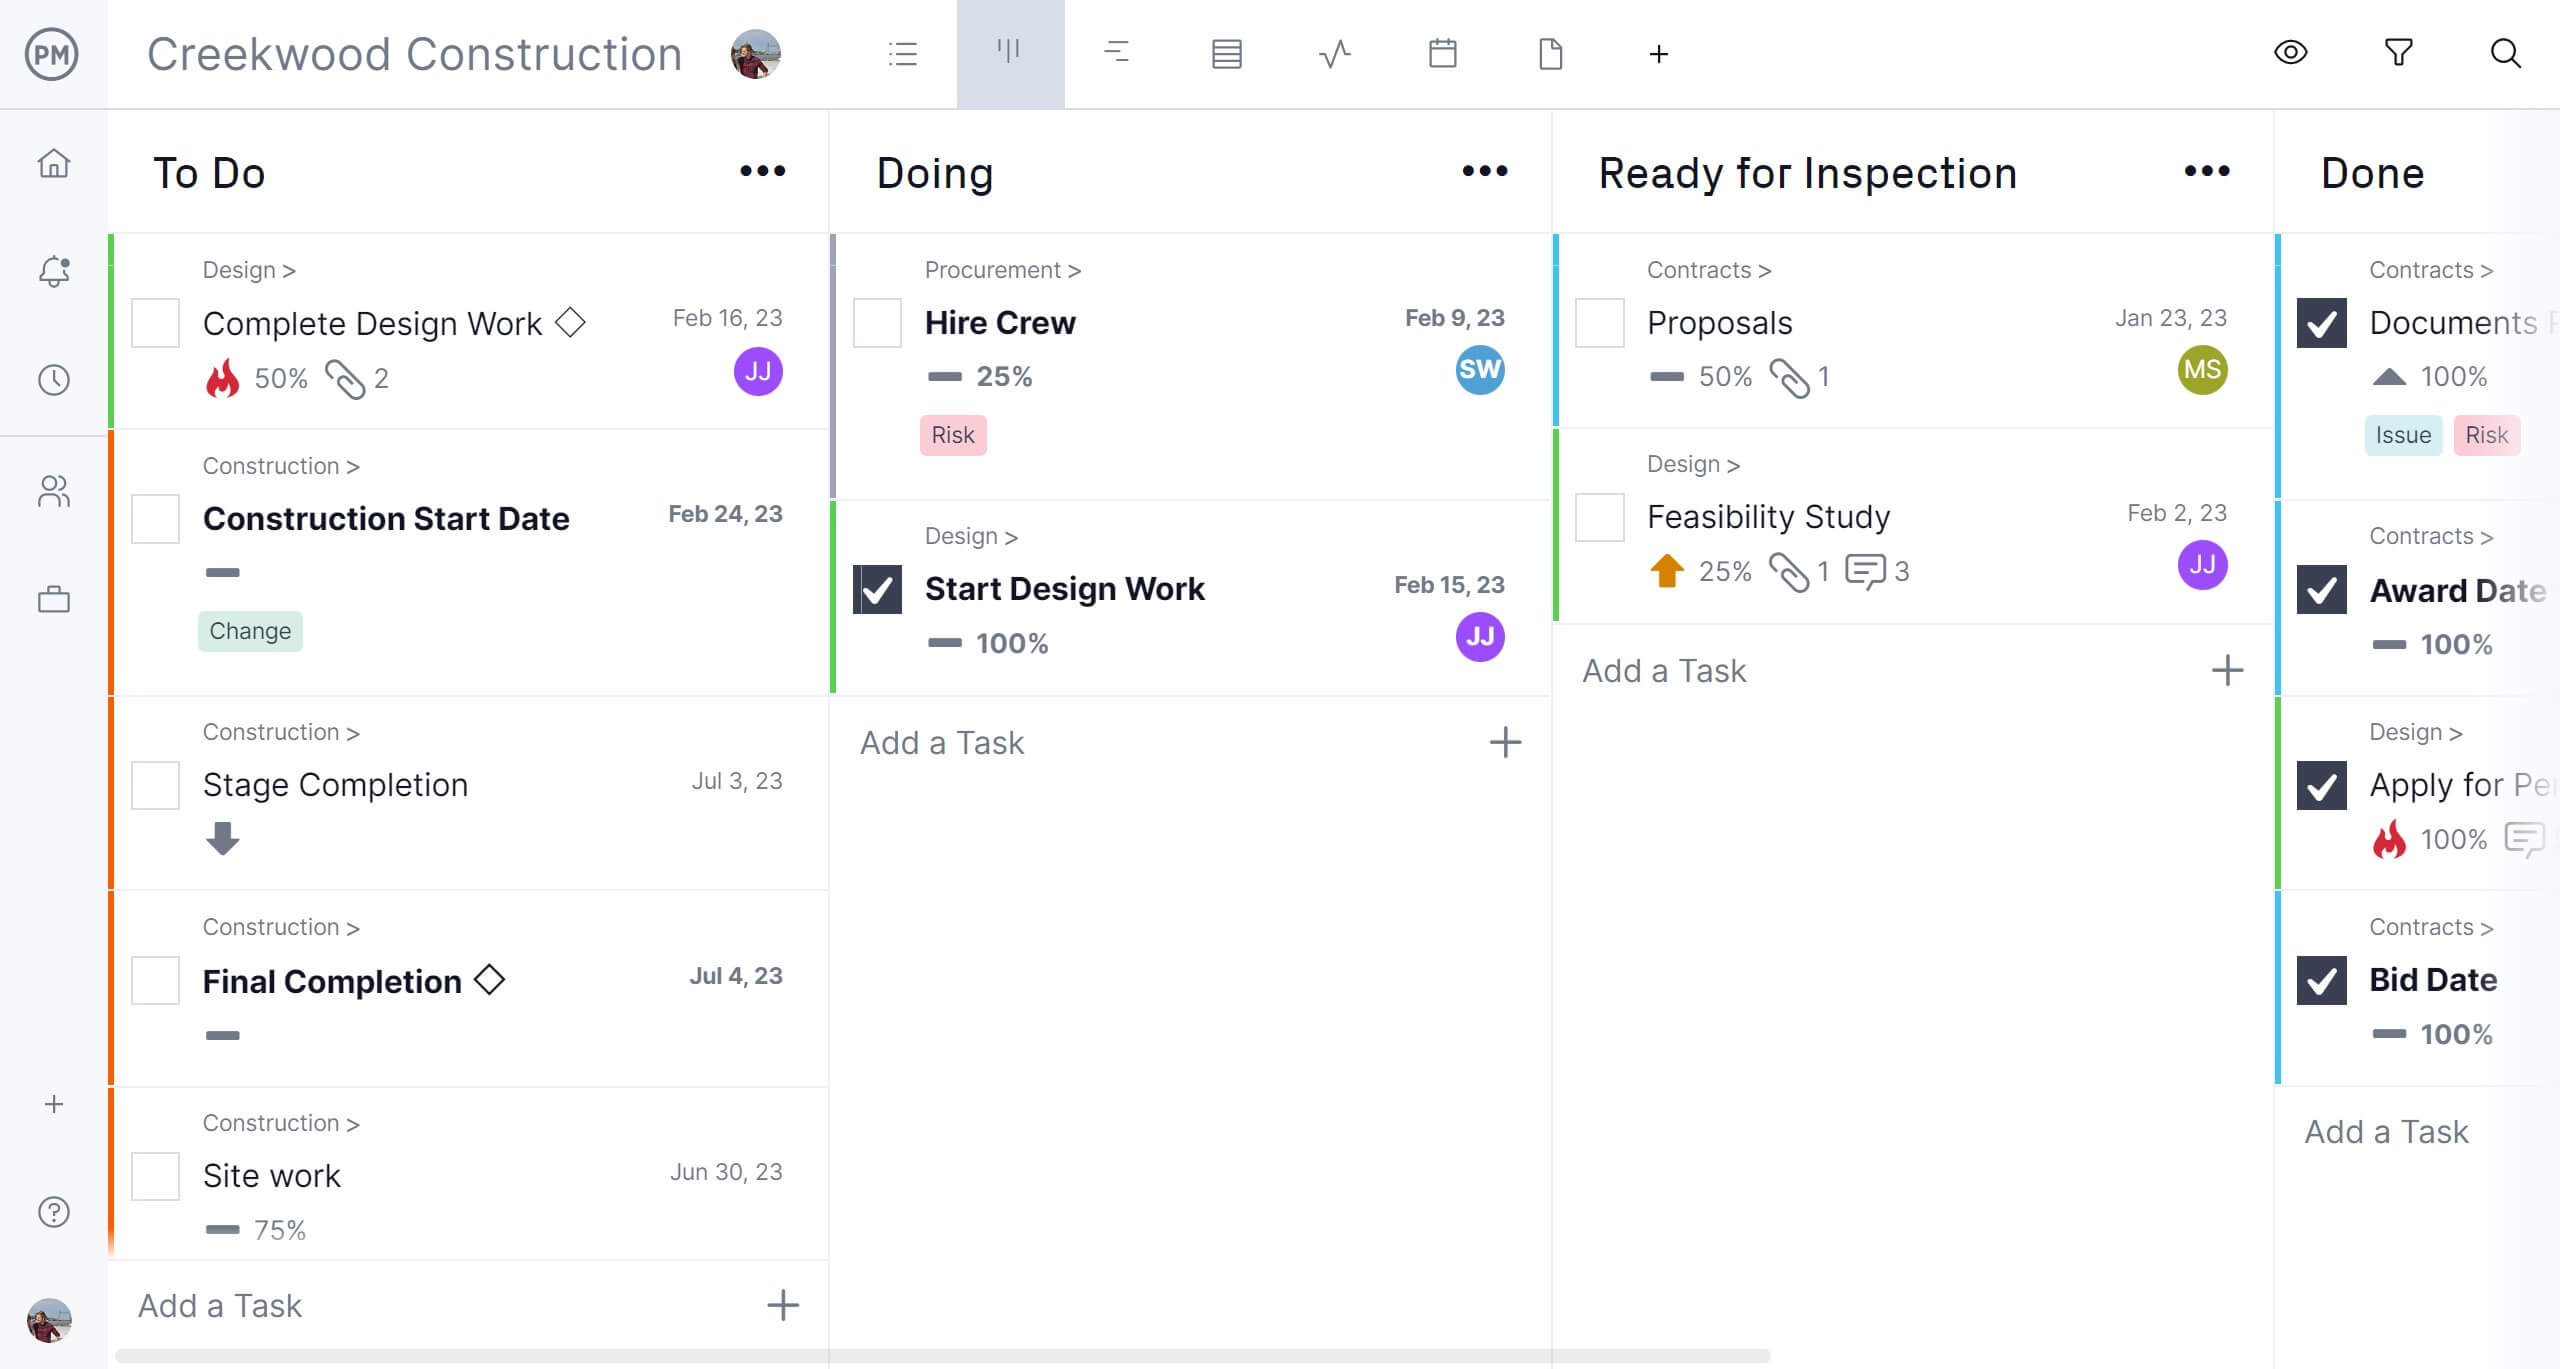Toggle table view icon

tap(1224, 54)
